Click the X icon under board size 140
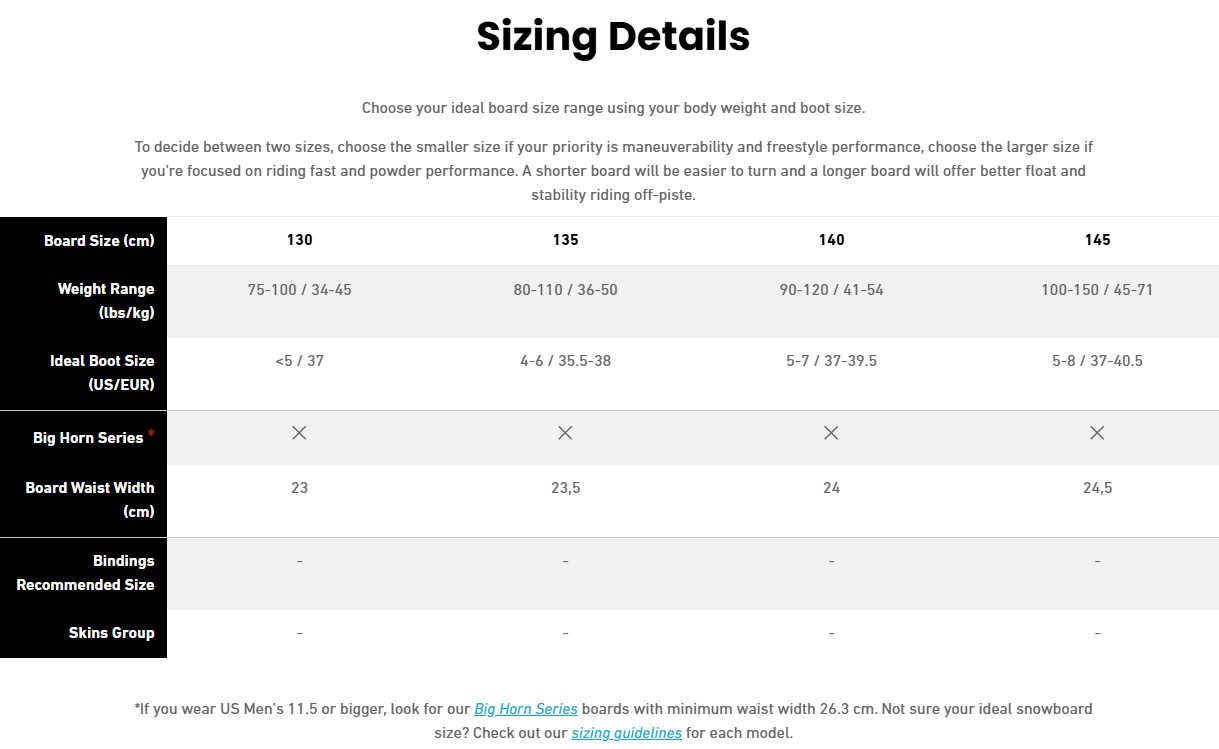 pyautogui.click(x=831, y=433)
